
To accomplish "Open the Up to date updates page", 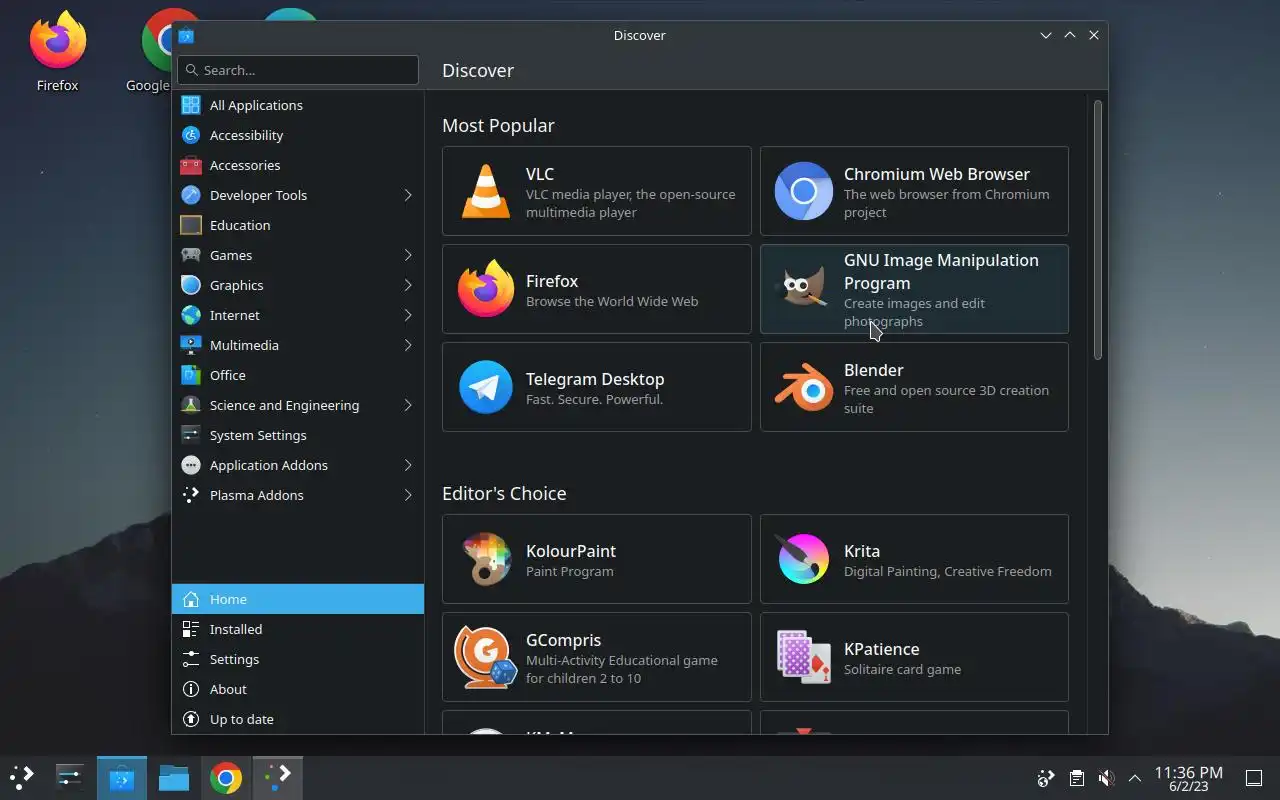I will (298, 719).
